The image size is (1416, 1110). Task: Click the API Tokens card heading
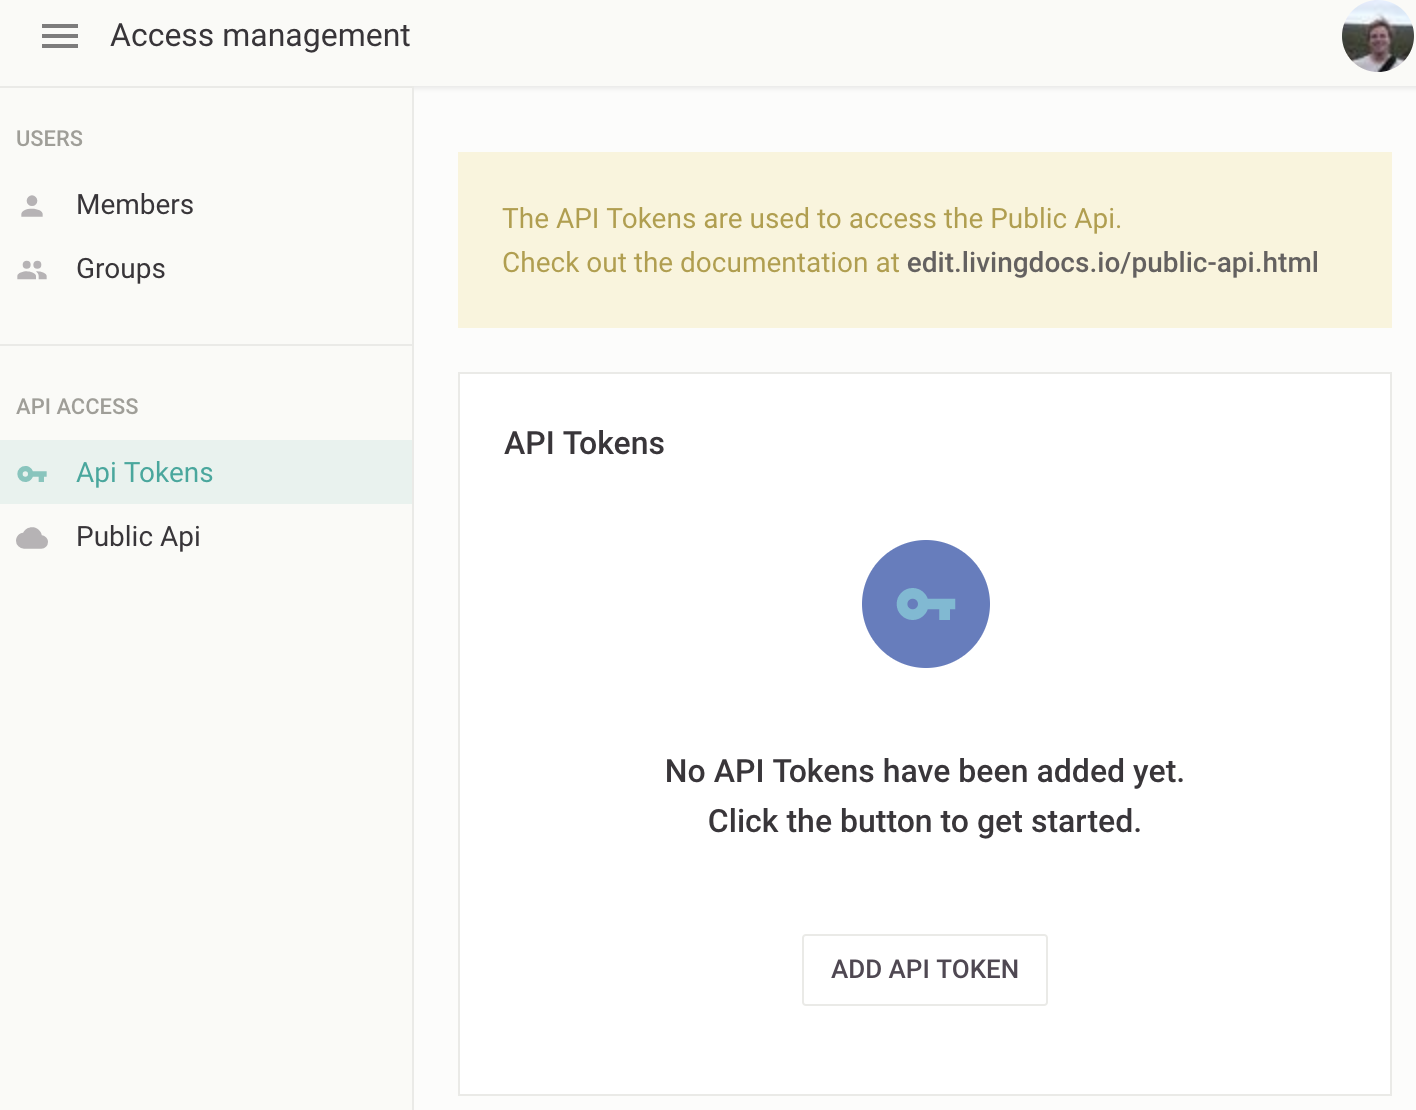point(584,443)
